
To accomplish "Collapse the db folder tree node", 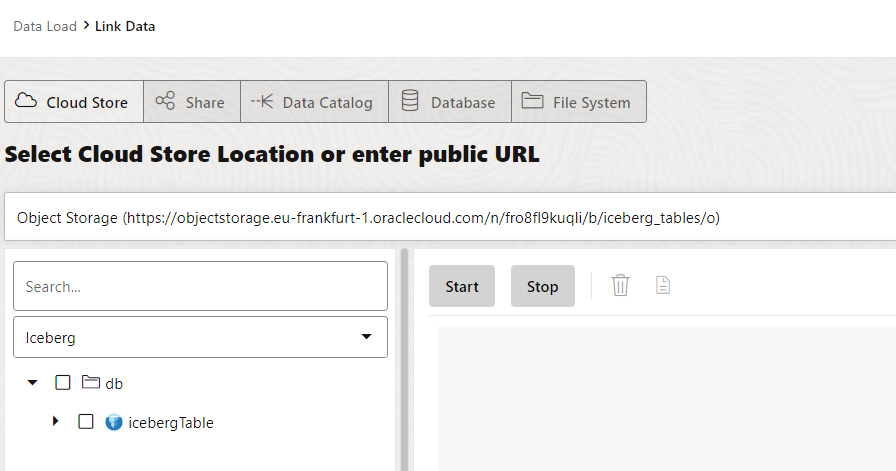I will pos(33,382).
